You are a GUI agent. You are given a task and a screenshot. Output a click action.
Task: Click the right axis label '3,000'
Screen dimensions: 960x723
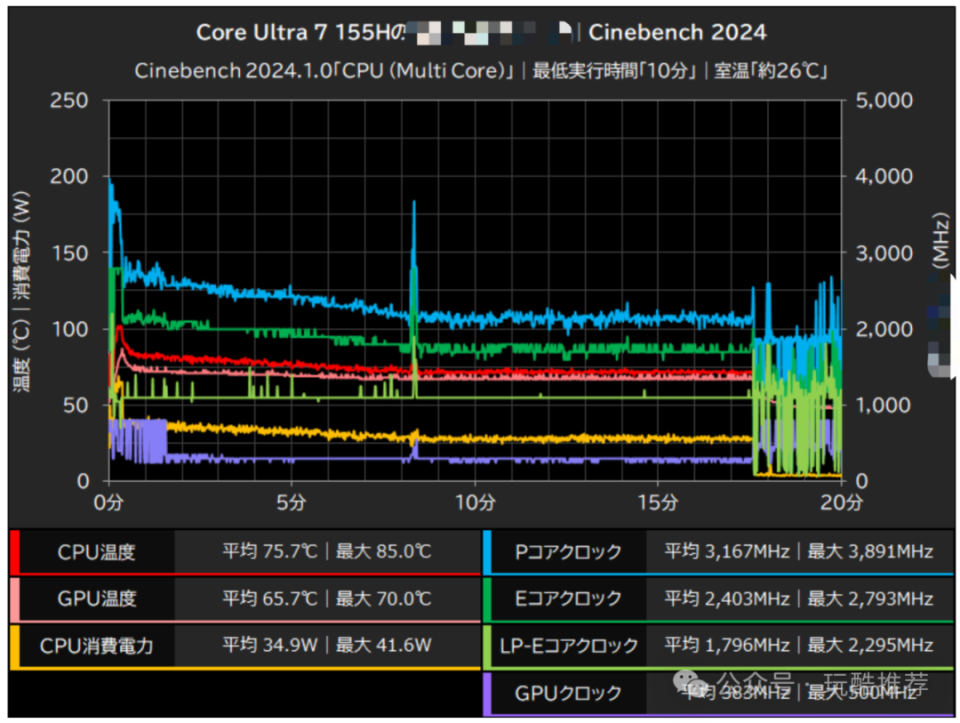point(884,253)
